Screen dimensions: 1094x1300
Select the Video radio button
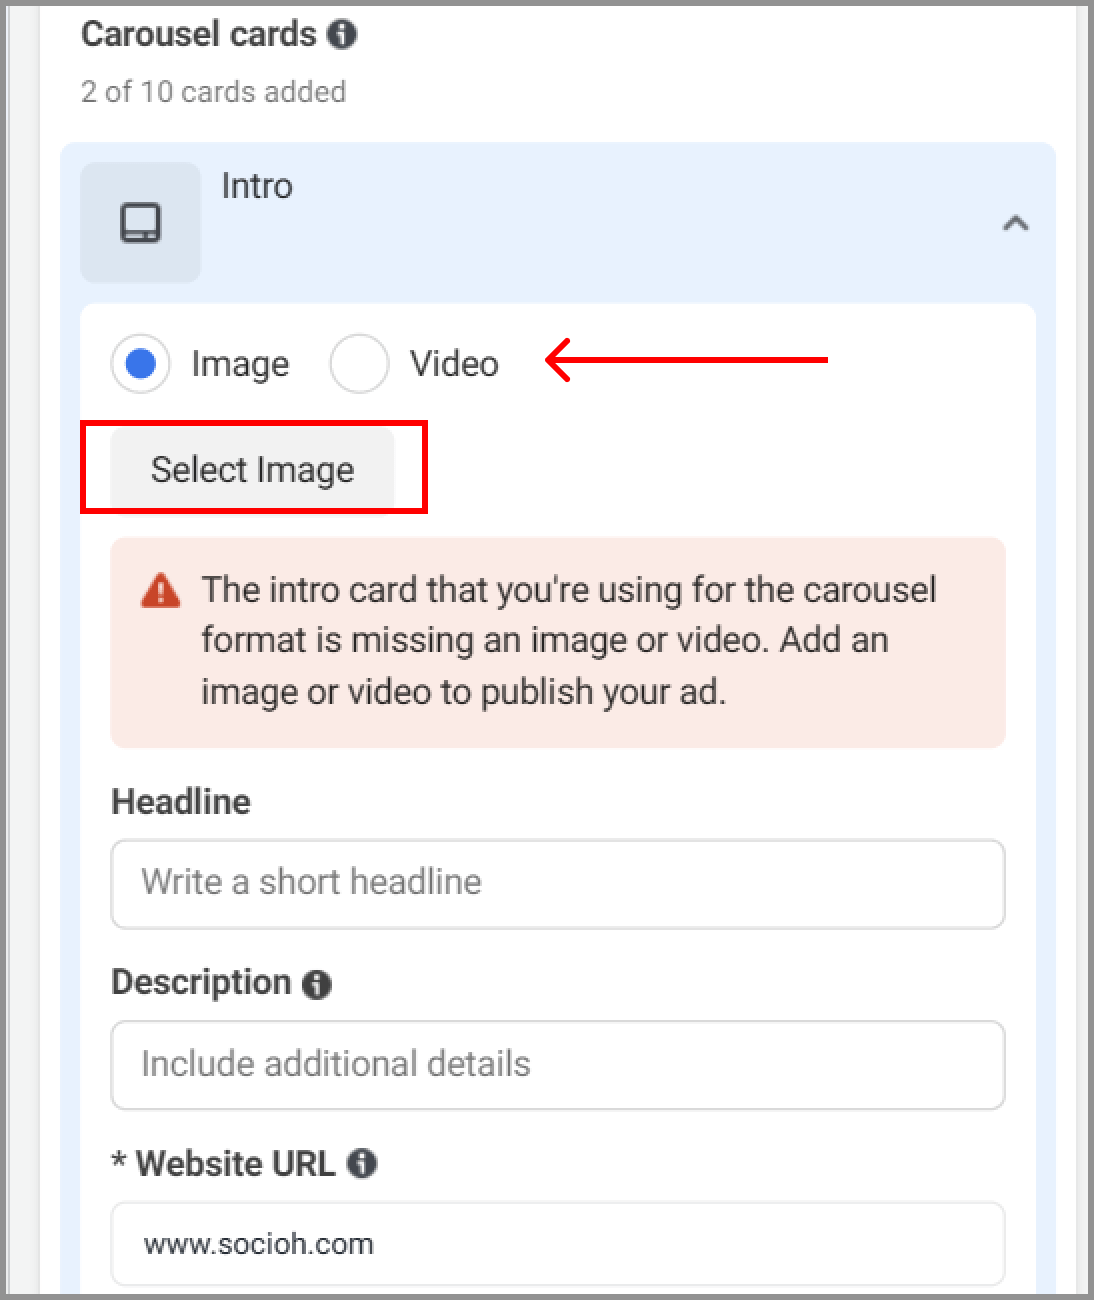(359, 363)
